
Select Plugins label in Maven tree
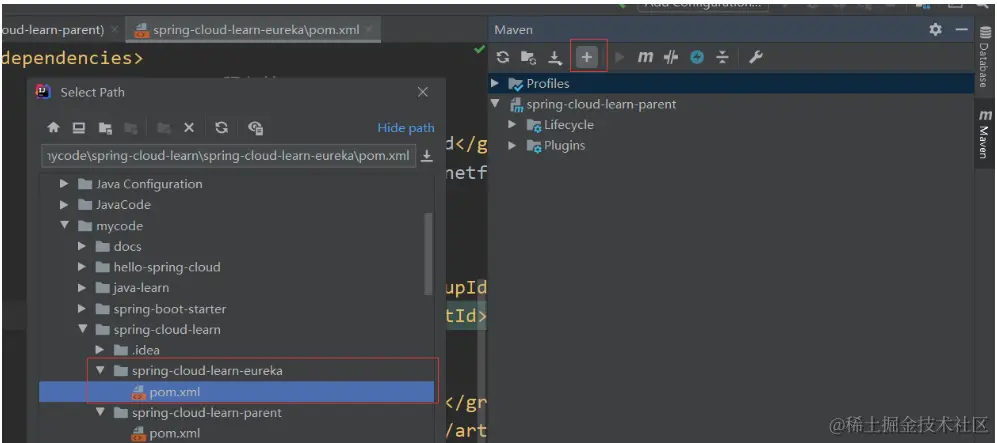click(564, 146)
